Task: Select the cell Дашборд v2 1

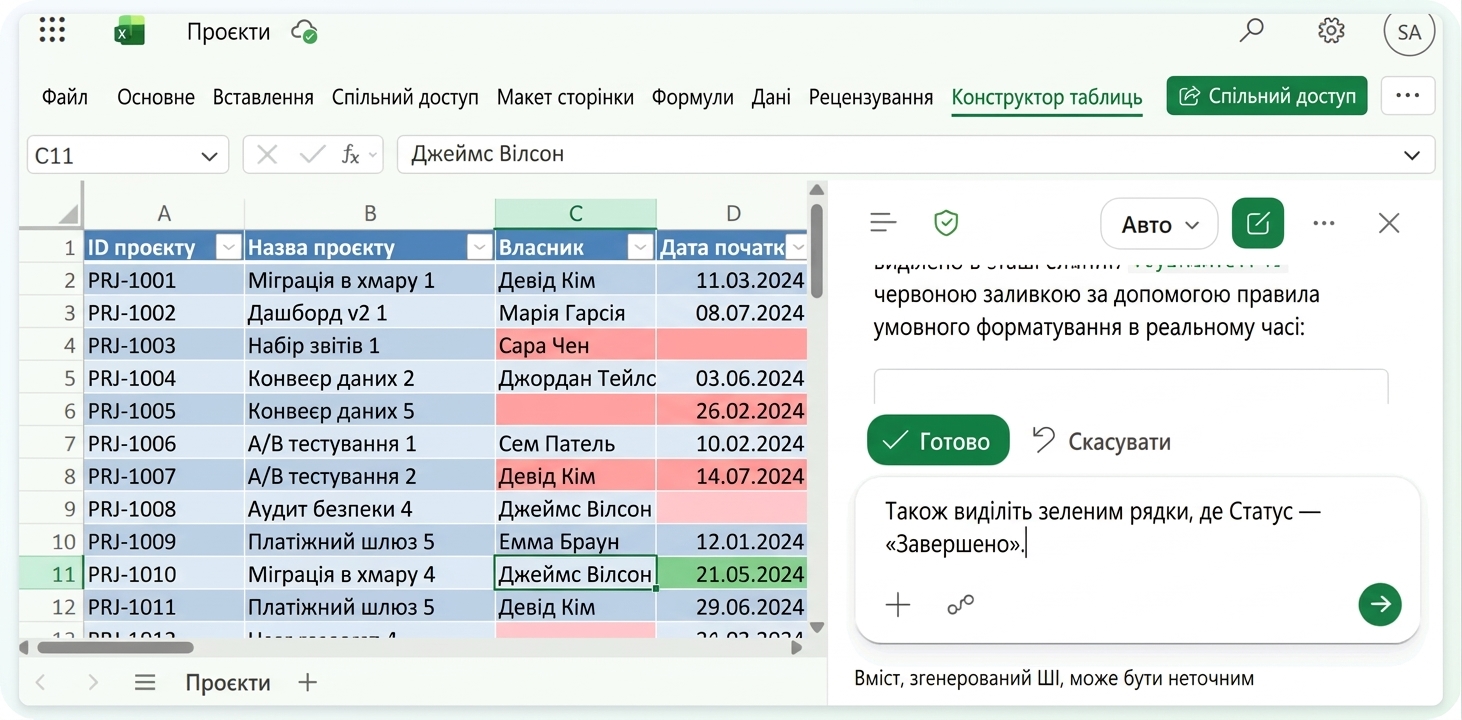Action: [370, 312]
